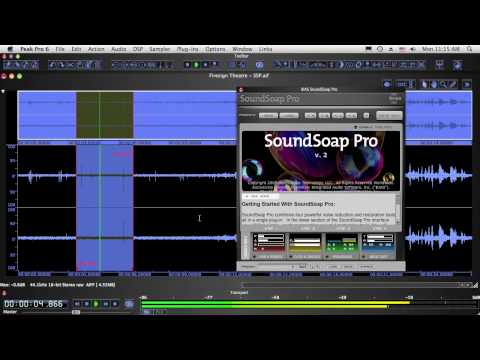
Task: Open the Options menu
Action: pyautogui.click(x=215, y=49)
